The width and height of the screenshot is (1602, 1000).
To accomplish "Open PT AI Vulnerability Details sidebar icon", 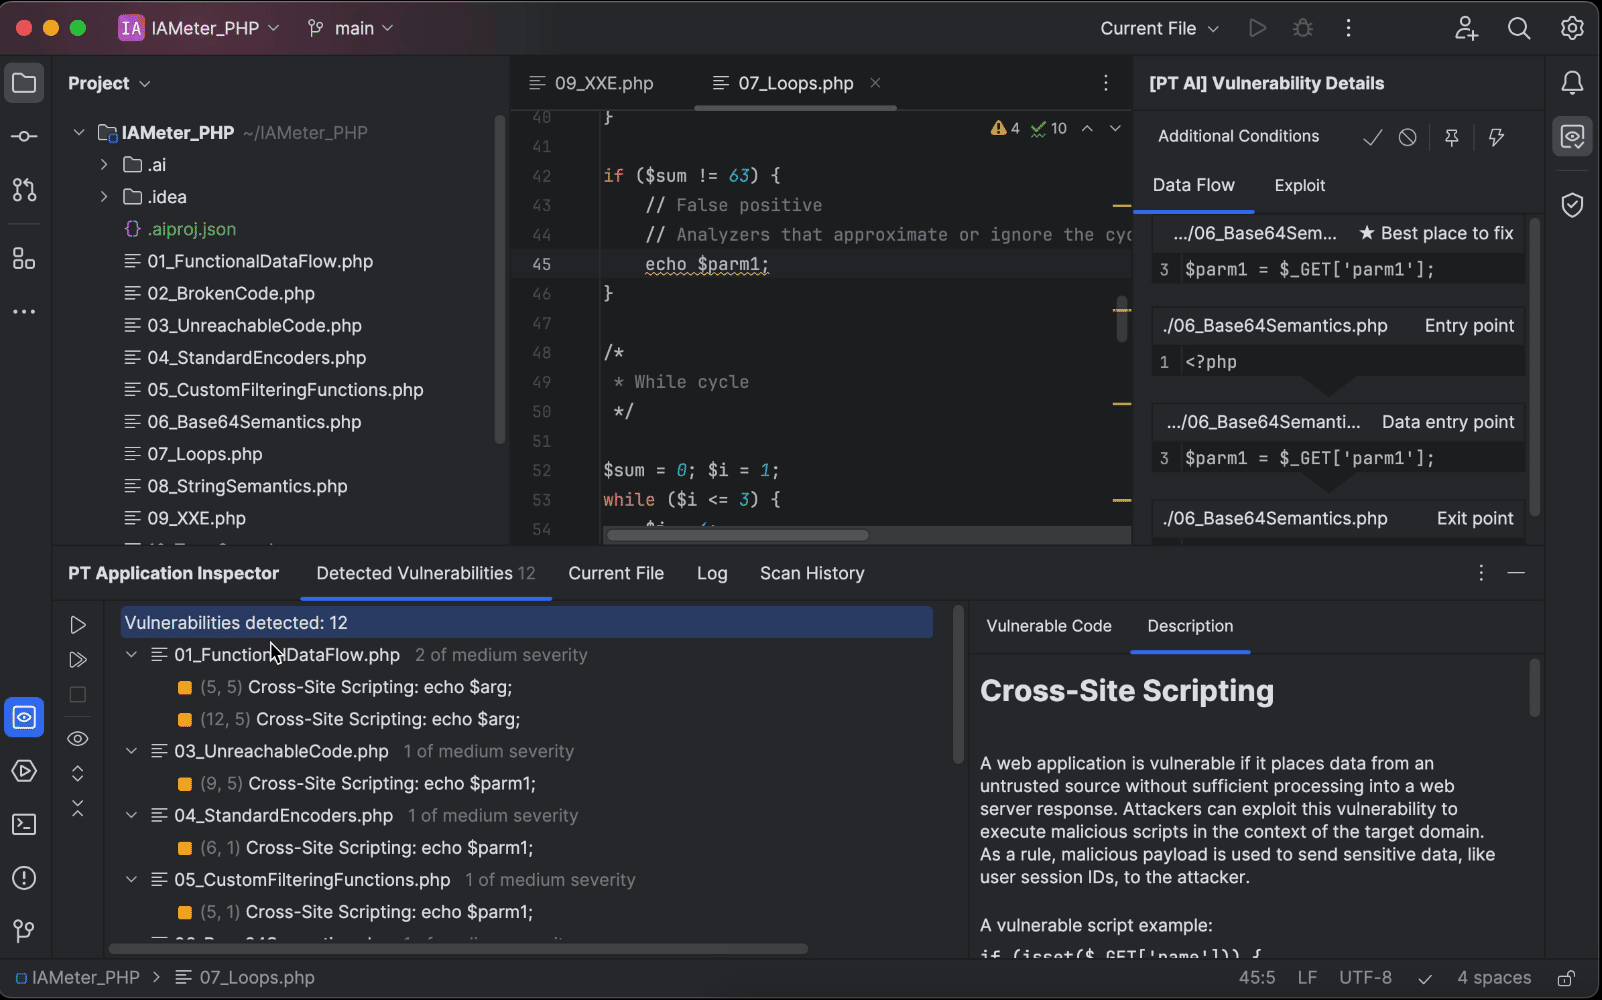I will [x=1572, y=136].
